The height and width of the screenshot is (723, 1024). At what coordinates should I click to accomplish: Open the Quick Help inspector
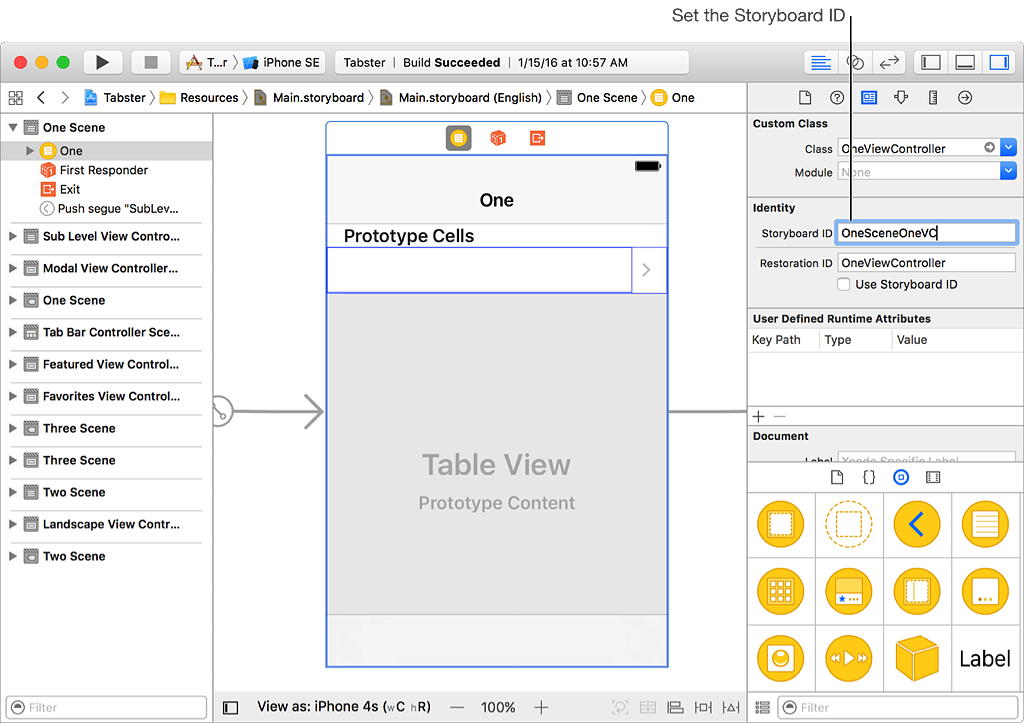[837, 98]
